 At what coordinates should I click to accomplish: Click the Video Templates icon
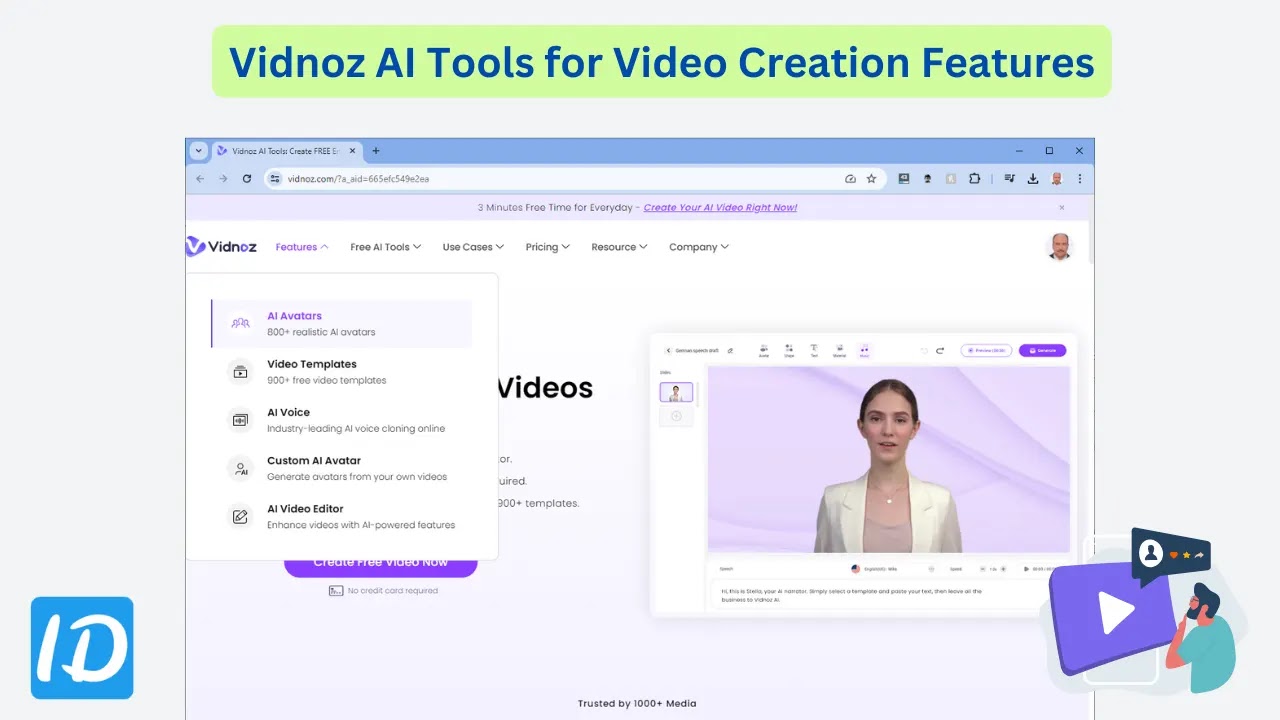coord(240,372)
